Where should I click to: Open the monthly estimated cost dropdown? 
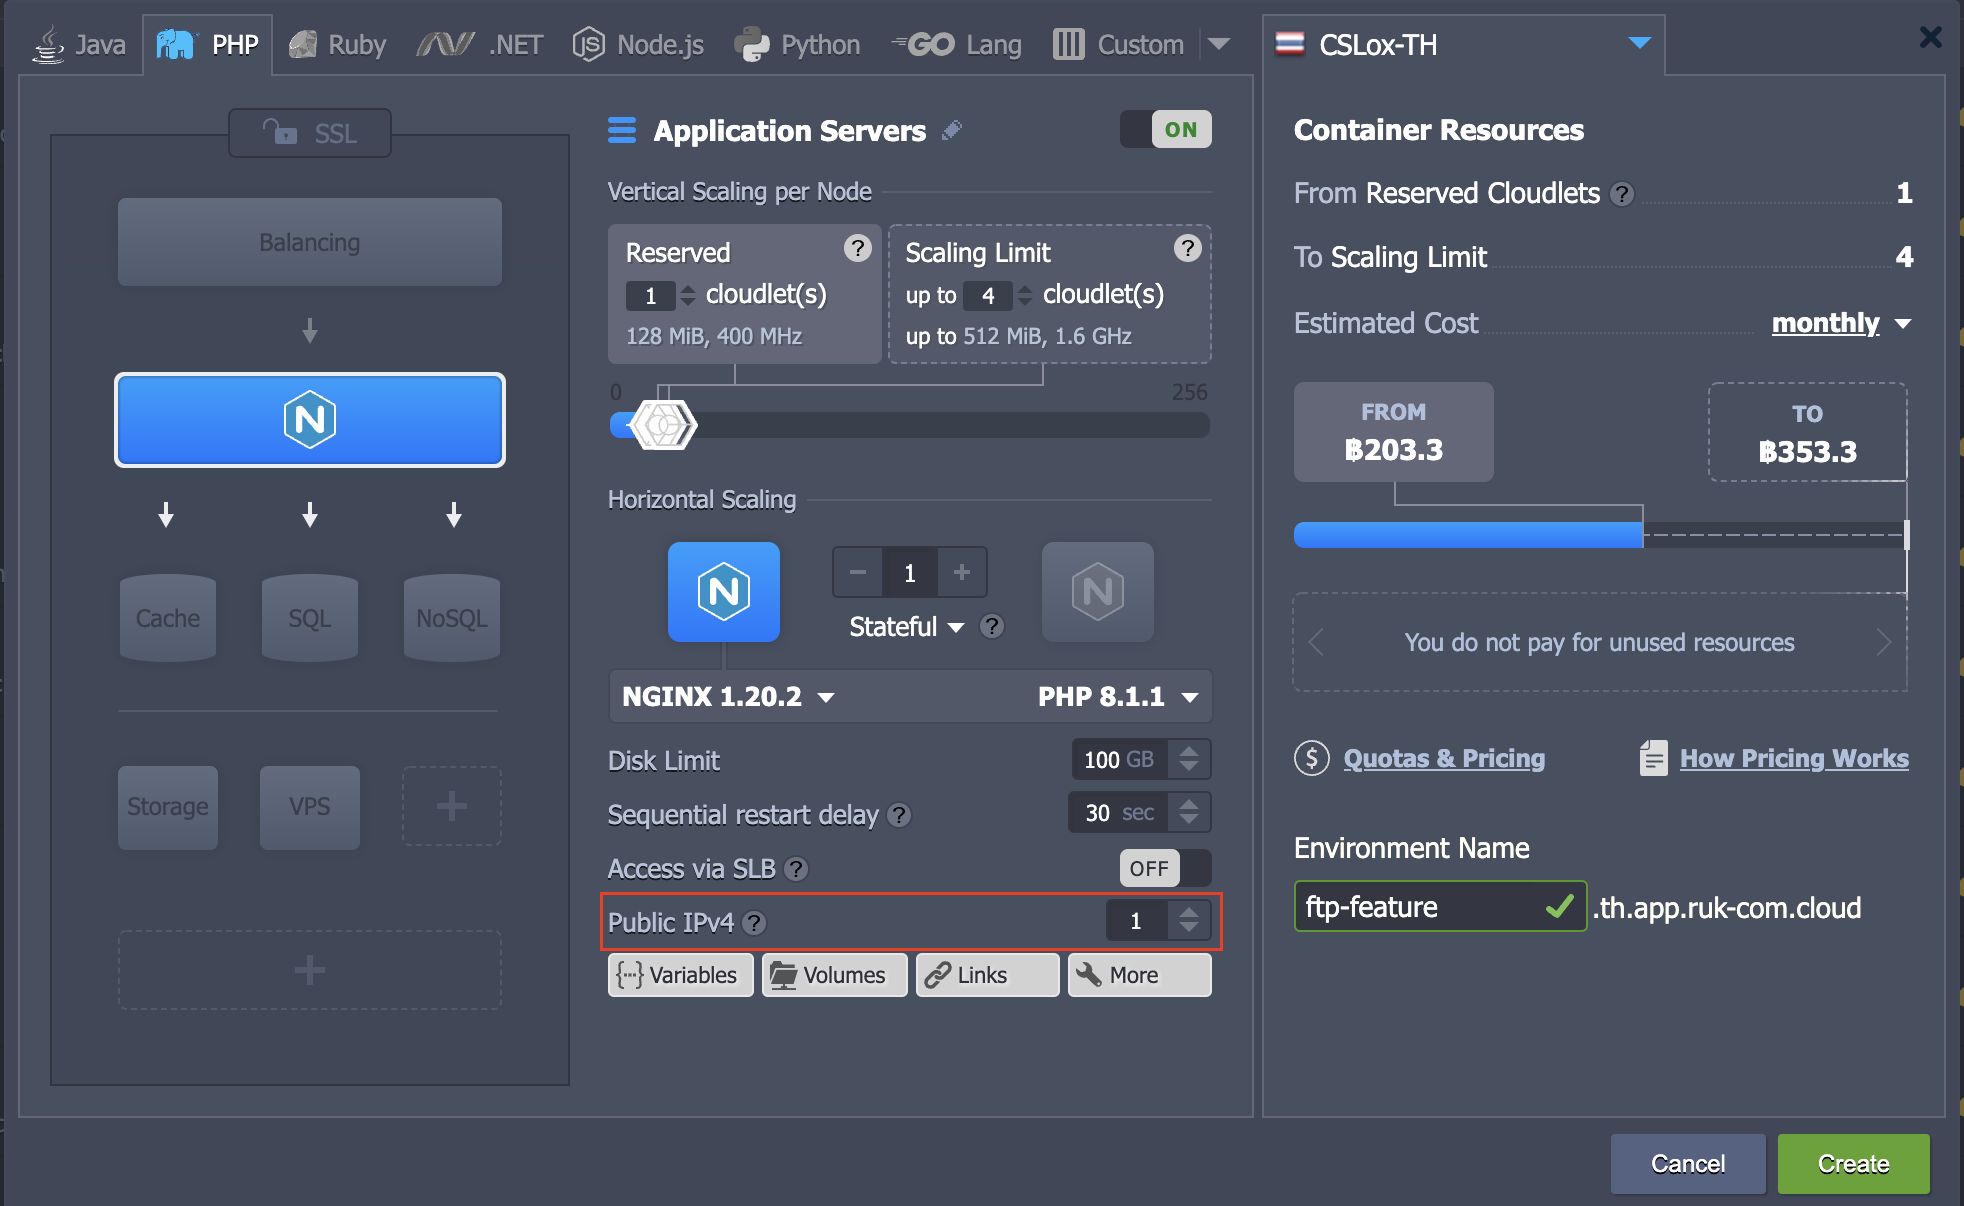coord(1841,323)
